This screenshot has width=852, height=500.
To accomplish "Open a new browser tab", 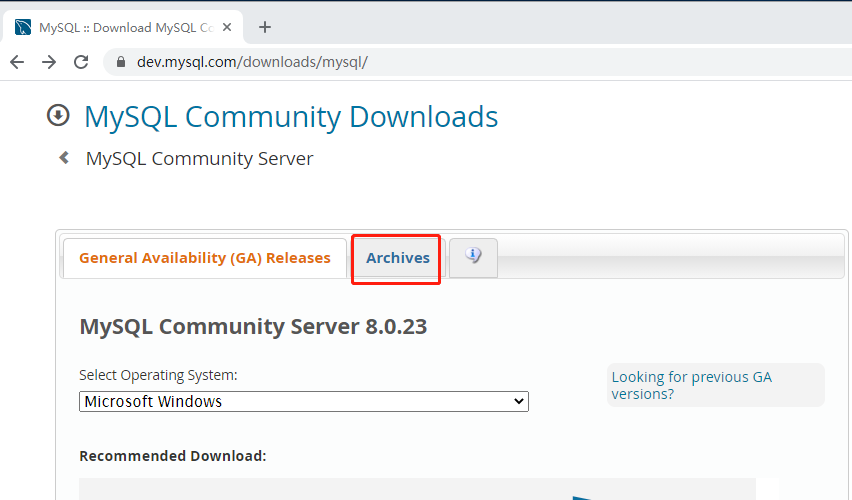I will 265,27.
